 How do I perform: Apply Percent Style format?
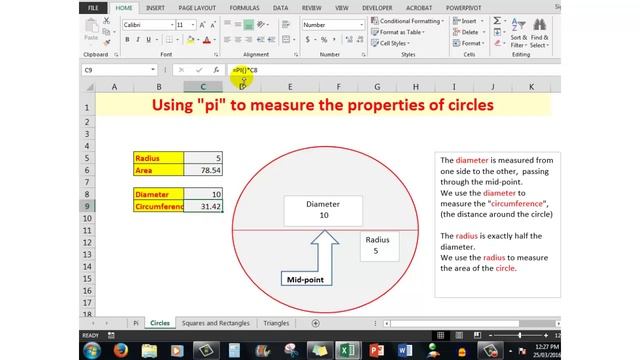[x=324, y=40]
